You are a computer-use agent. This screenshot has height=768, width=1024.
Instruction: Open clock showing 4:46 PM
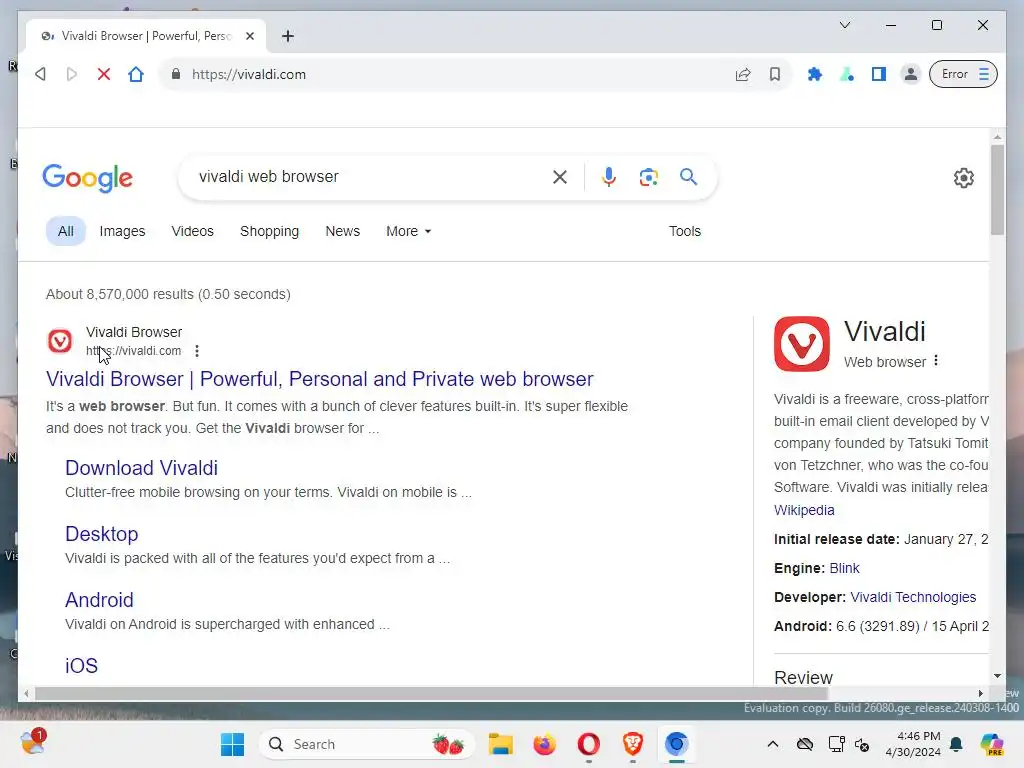[913, 744]
